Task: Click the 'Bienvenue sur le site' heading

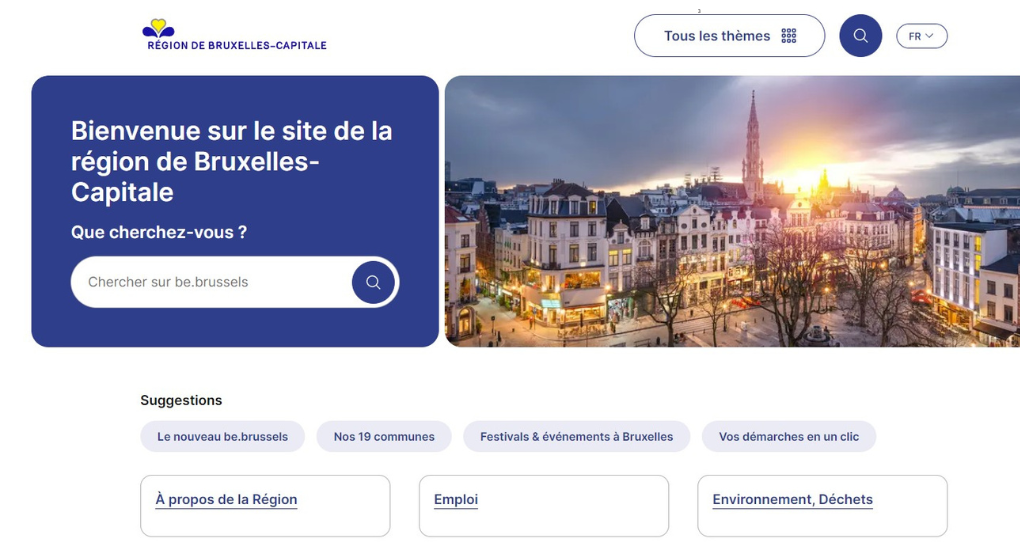Action: pyautogui.click(x=231, y=160)
